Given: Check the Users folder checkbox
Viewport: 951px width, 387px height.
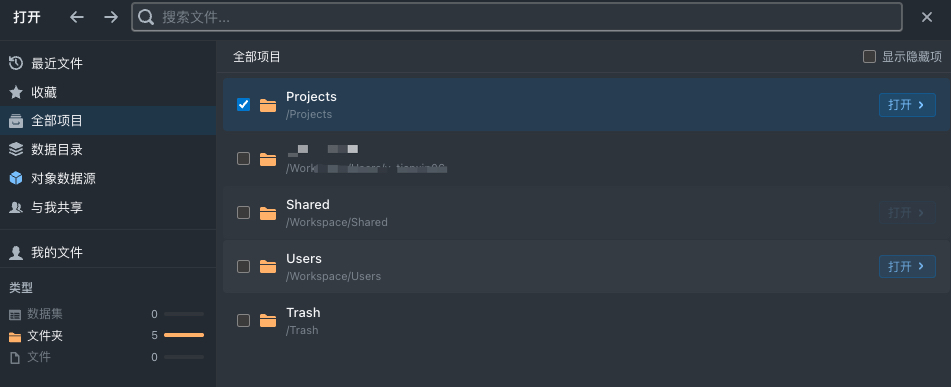Looking at the screenshot, I should (243, 266).
